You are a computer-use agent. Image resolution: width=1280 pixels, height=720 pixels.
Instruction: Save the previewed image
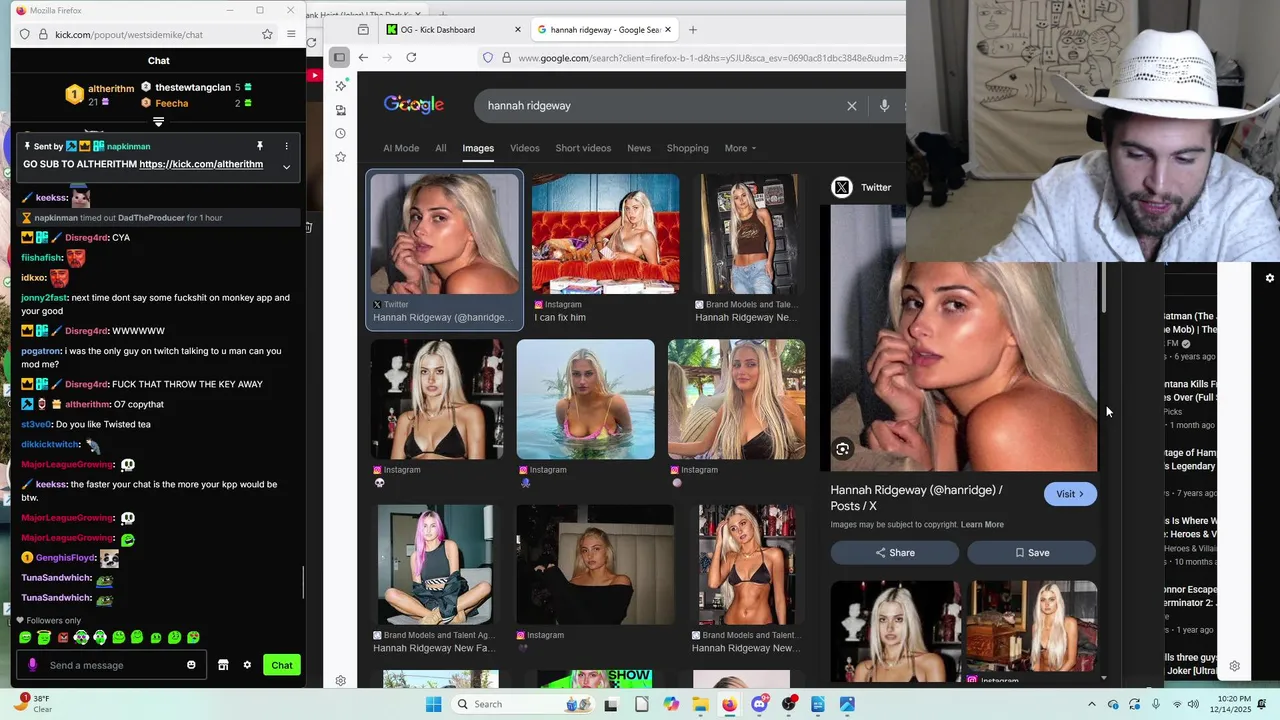click(1031, 553)
